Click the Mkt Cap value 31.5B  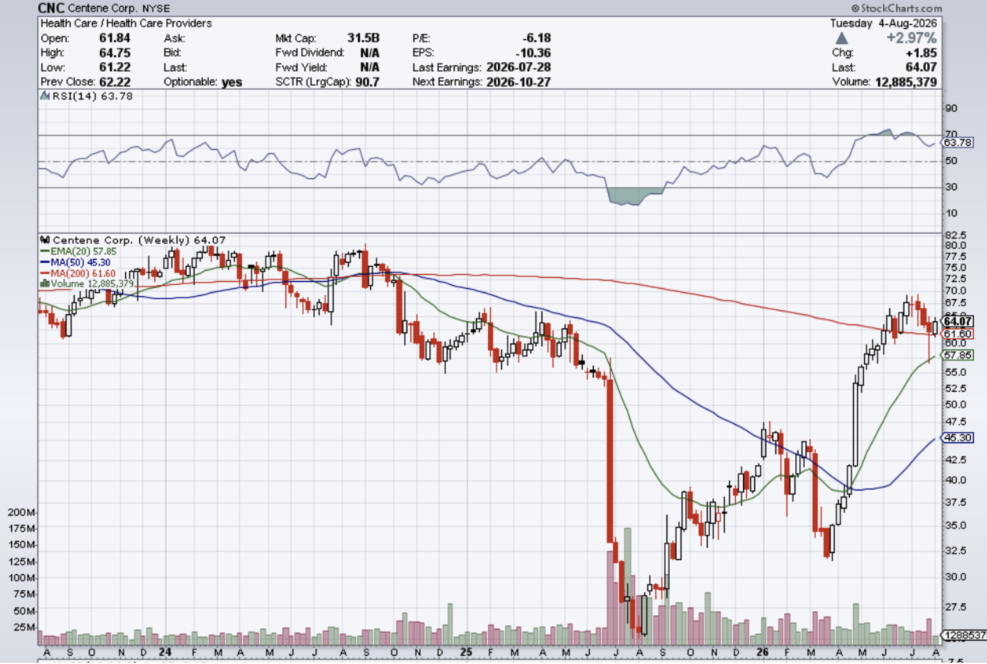click(x=363, y=38)
